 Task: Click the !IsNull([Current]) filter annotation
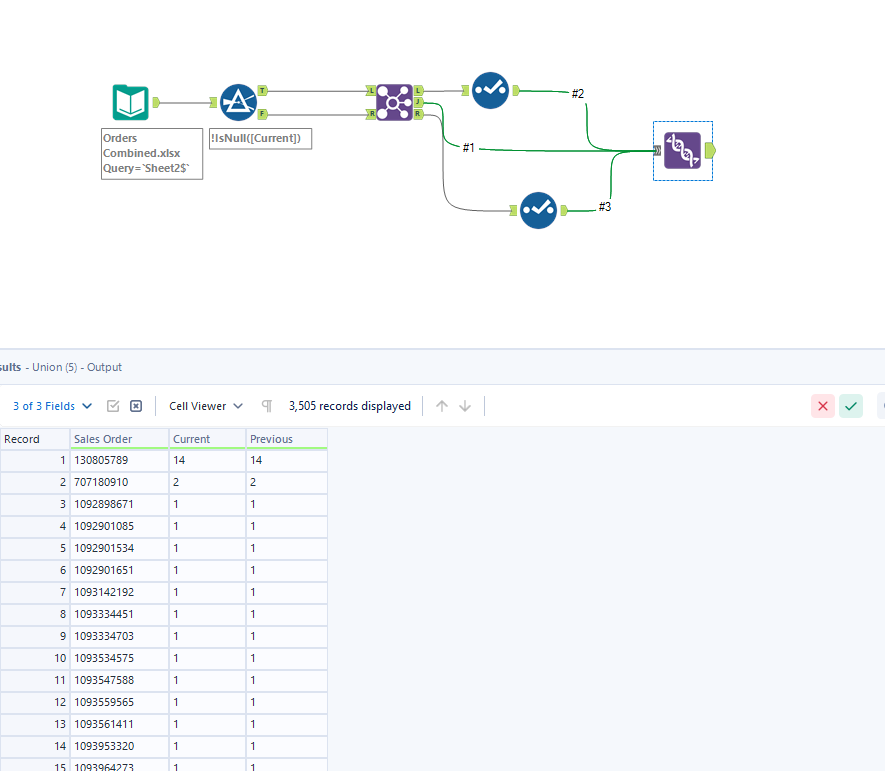(260, 139)
